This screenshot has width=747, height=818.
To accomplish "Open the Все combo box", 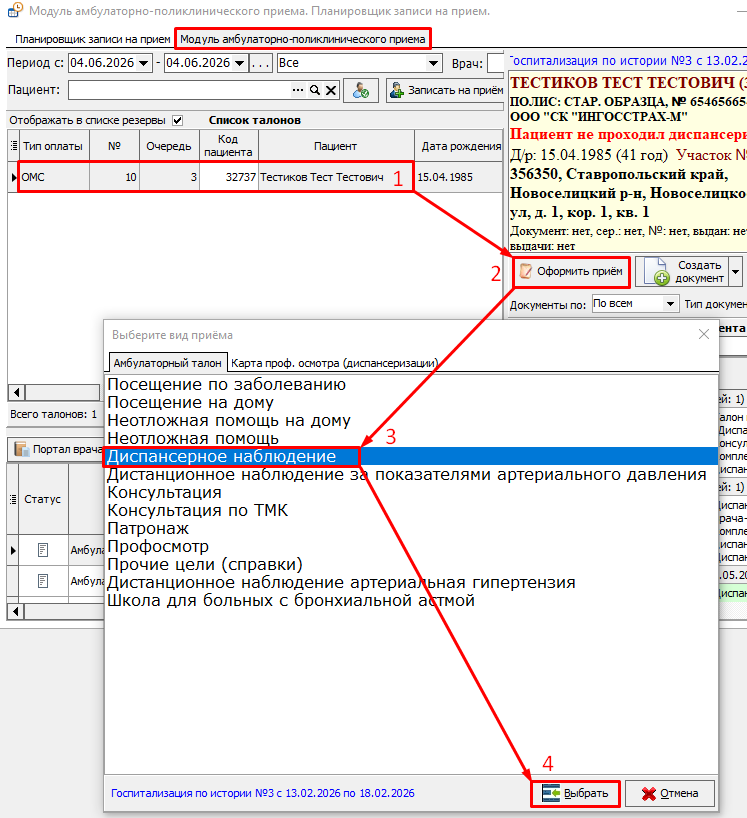I will coord(359,63).
